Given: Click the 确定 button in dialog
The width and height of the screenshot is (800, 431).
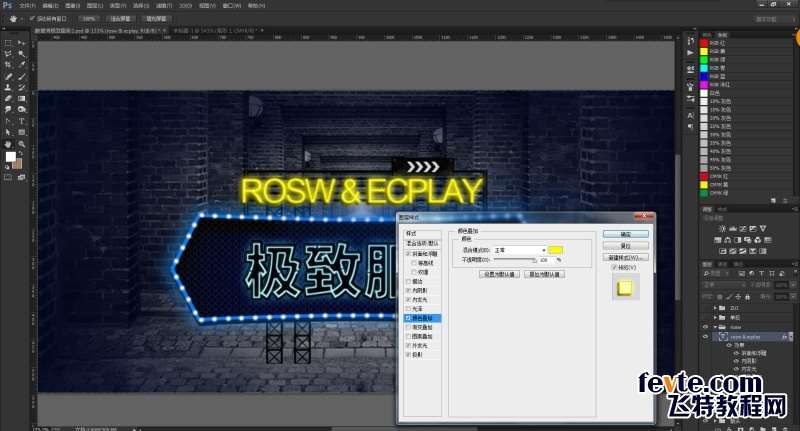Looking at the screenshot, I should (626, 234).
